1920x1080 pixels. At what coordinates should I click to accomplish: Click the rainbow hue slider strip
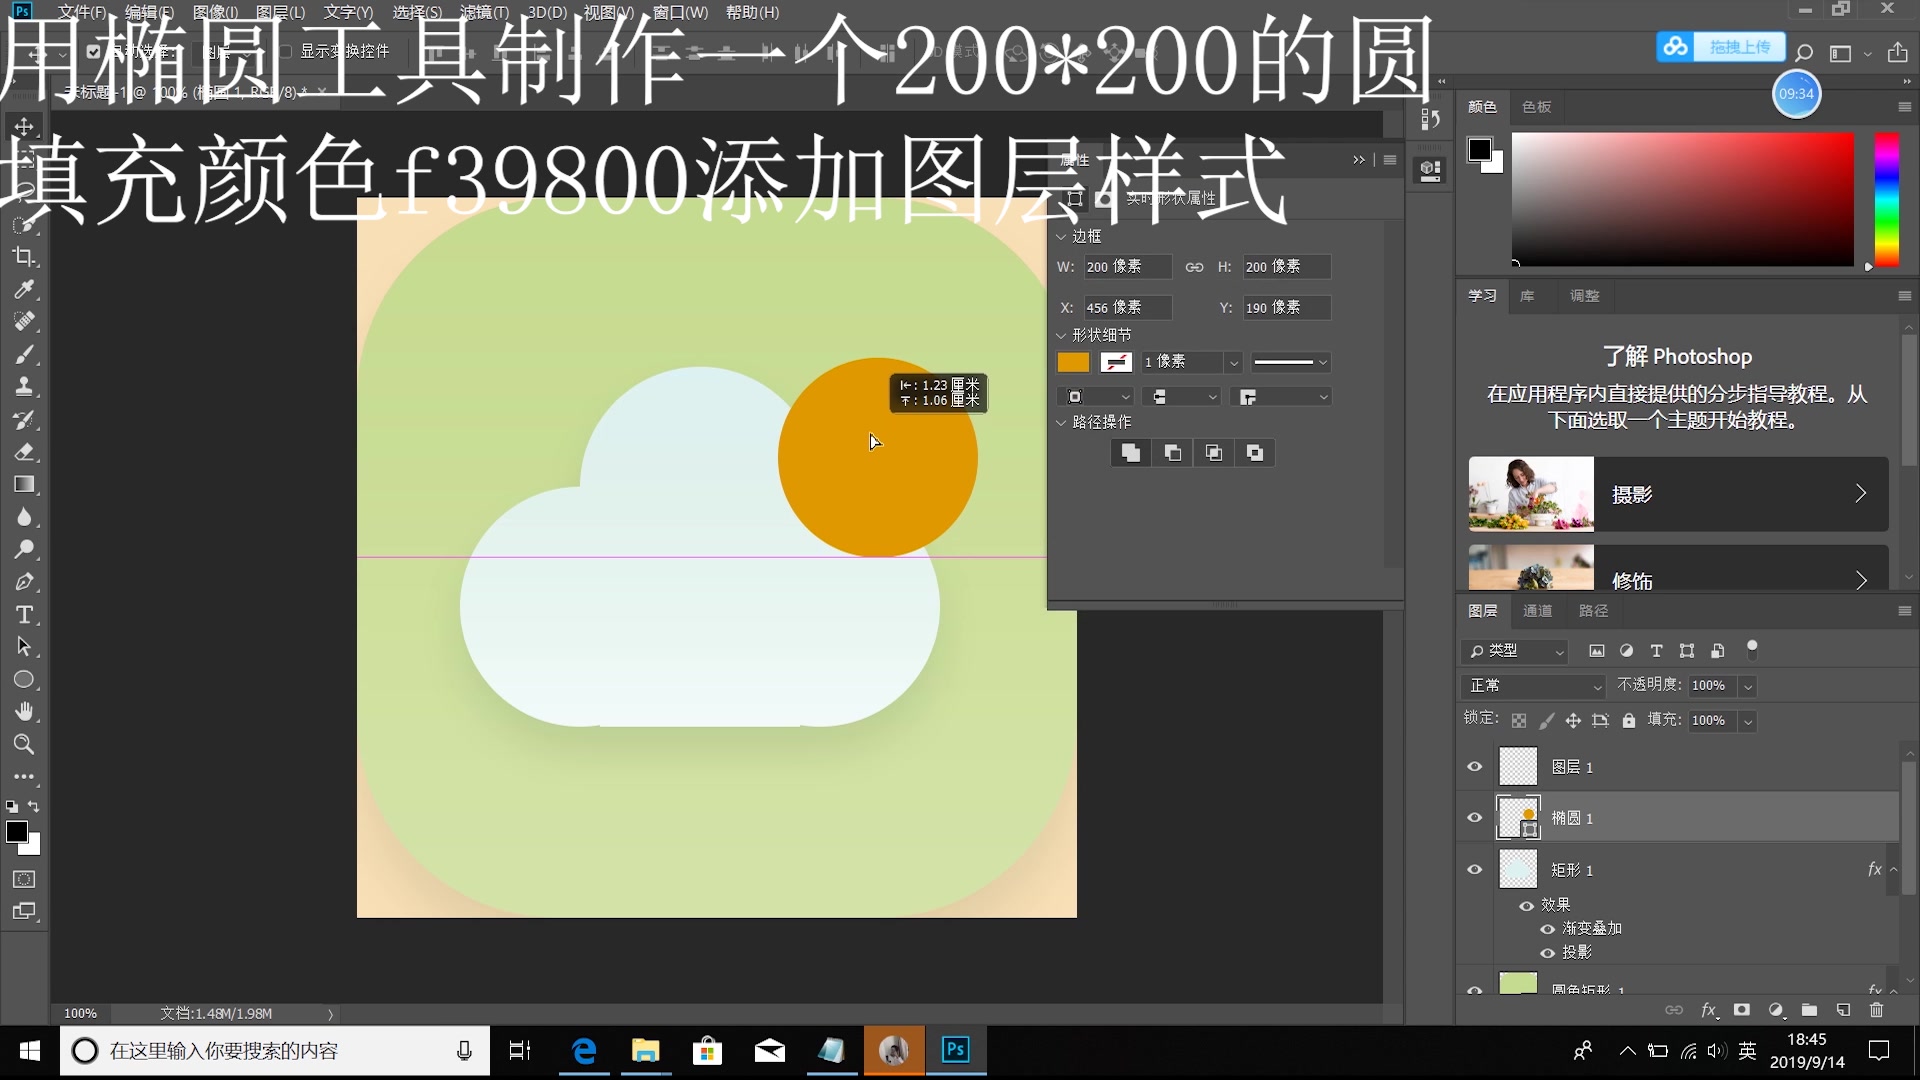pos(1886,200)
